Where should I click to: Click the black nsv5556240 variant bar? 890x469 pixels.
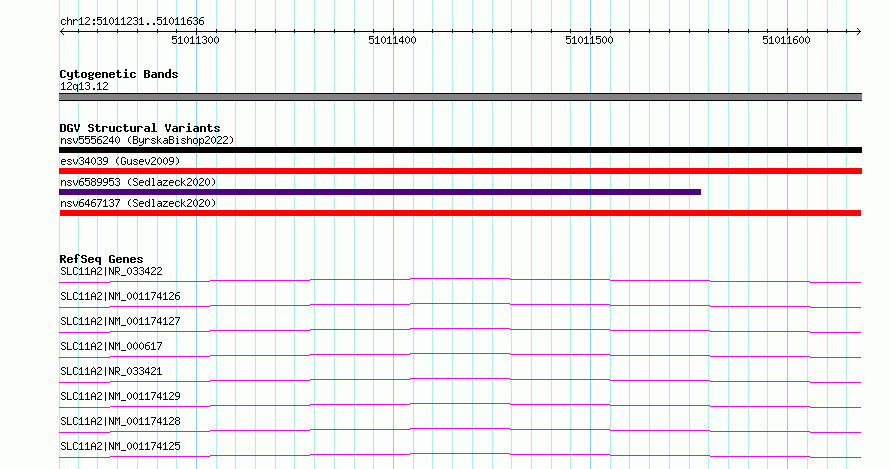point(460,150)
